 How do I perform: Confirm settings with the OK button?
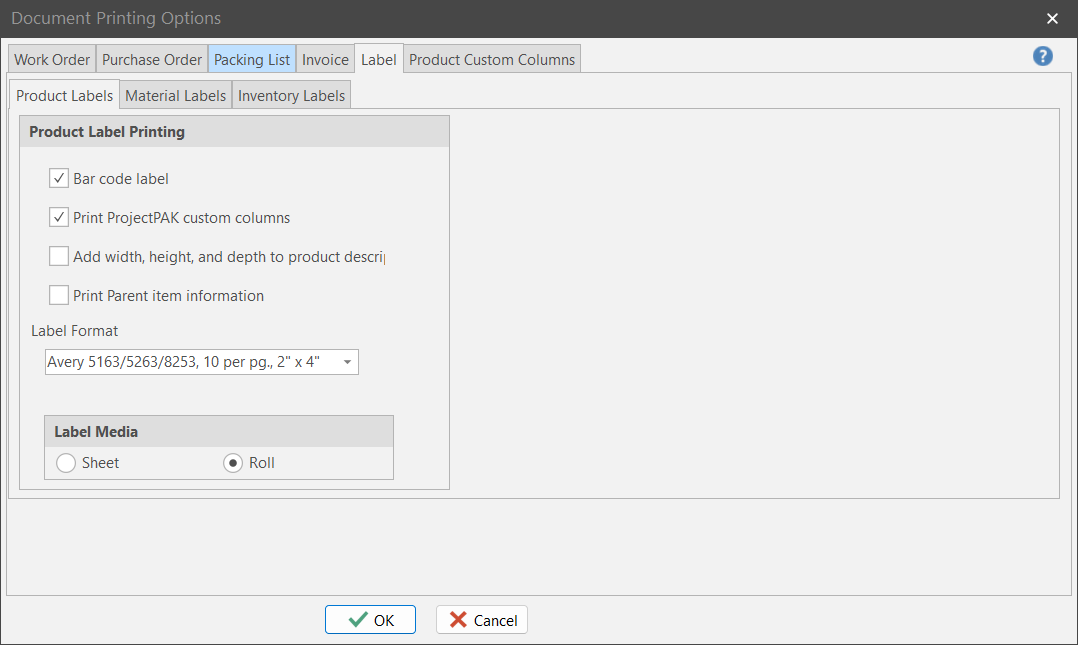(370, 620)
